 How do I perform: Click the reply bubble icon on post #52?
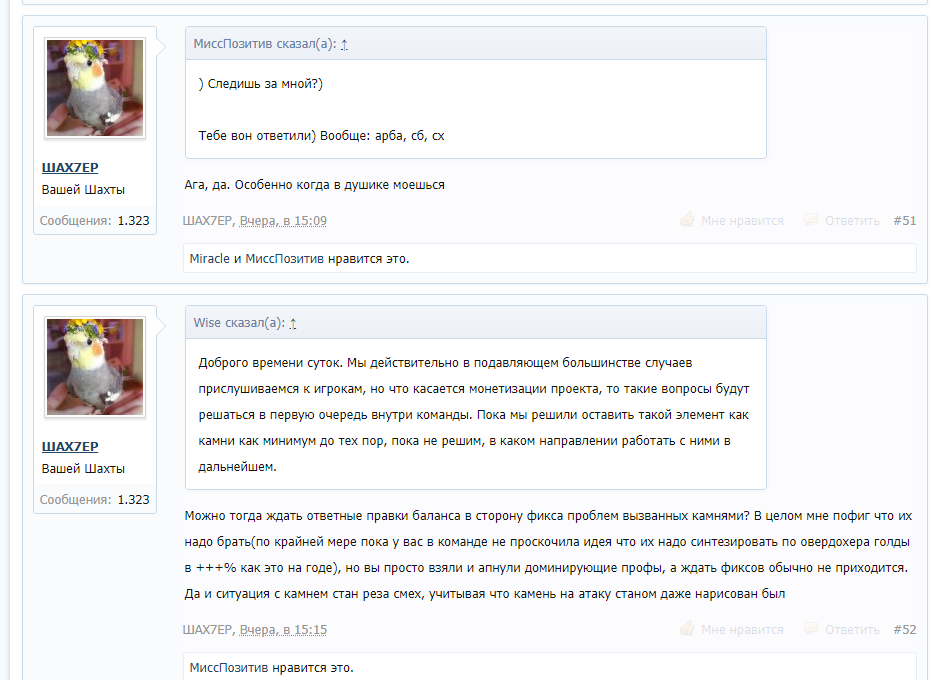[811, 629]
